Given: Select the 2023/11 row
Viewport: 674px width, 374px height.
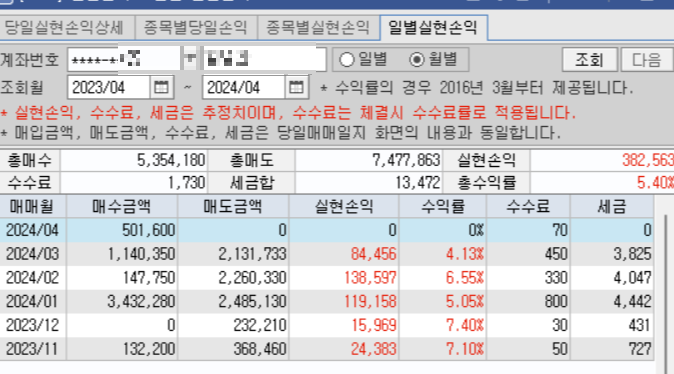Looking at the screenshot, I should 327,349.
